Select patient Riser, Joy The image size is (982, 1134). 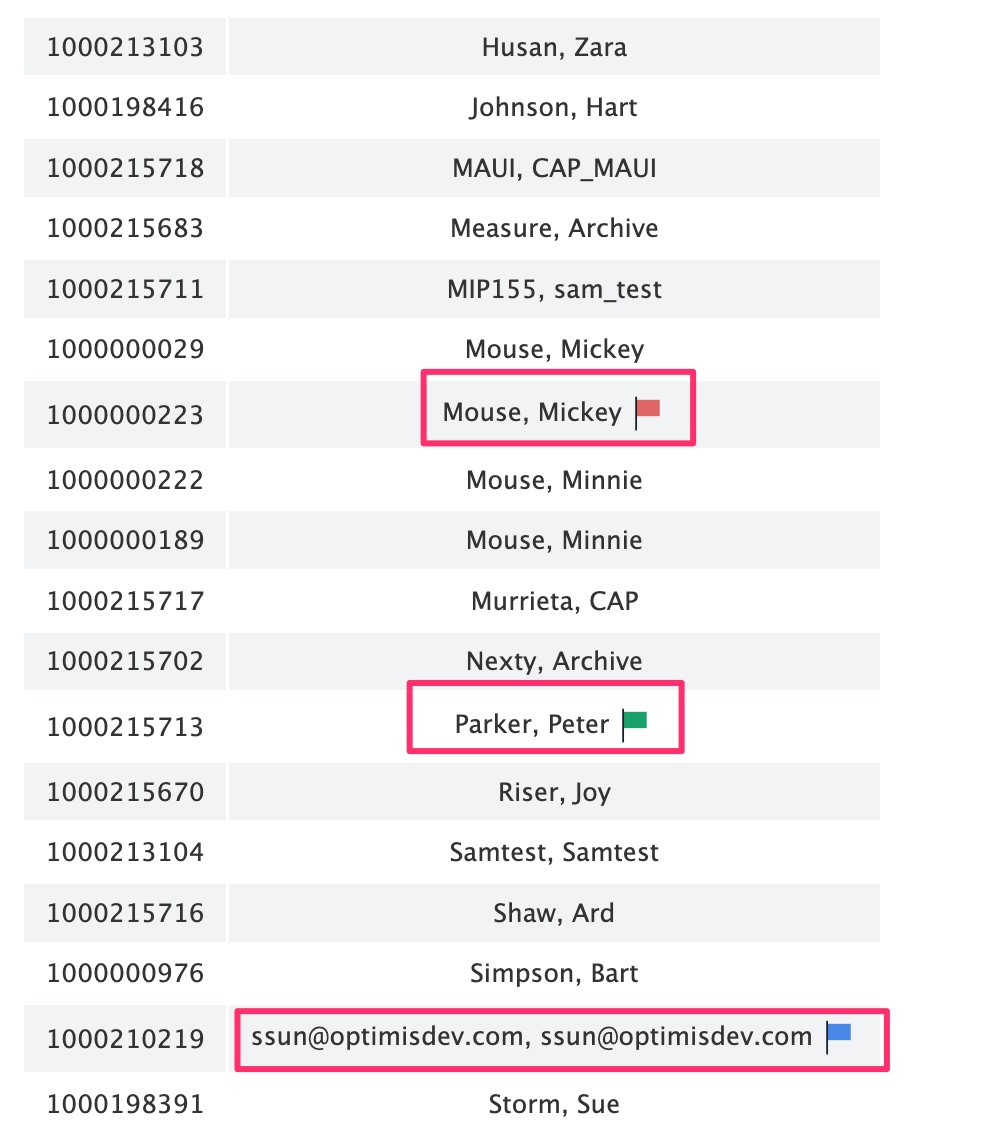(x=554, y=792)
